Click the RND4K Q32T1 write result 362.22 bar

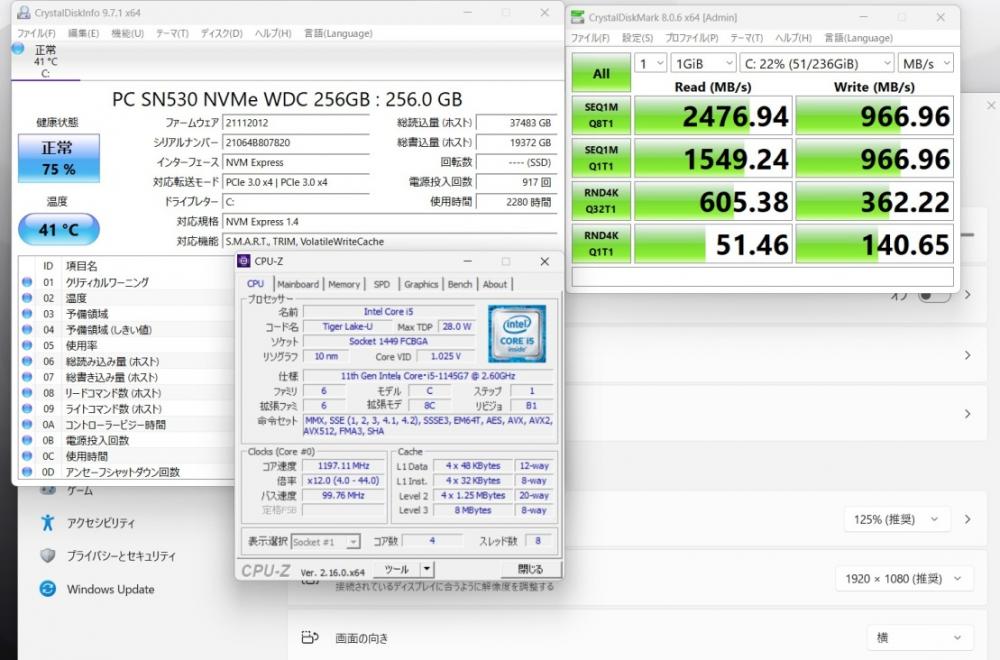coord(874,201)
